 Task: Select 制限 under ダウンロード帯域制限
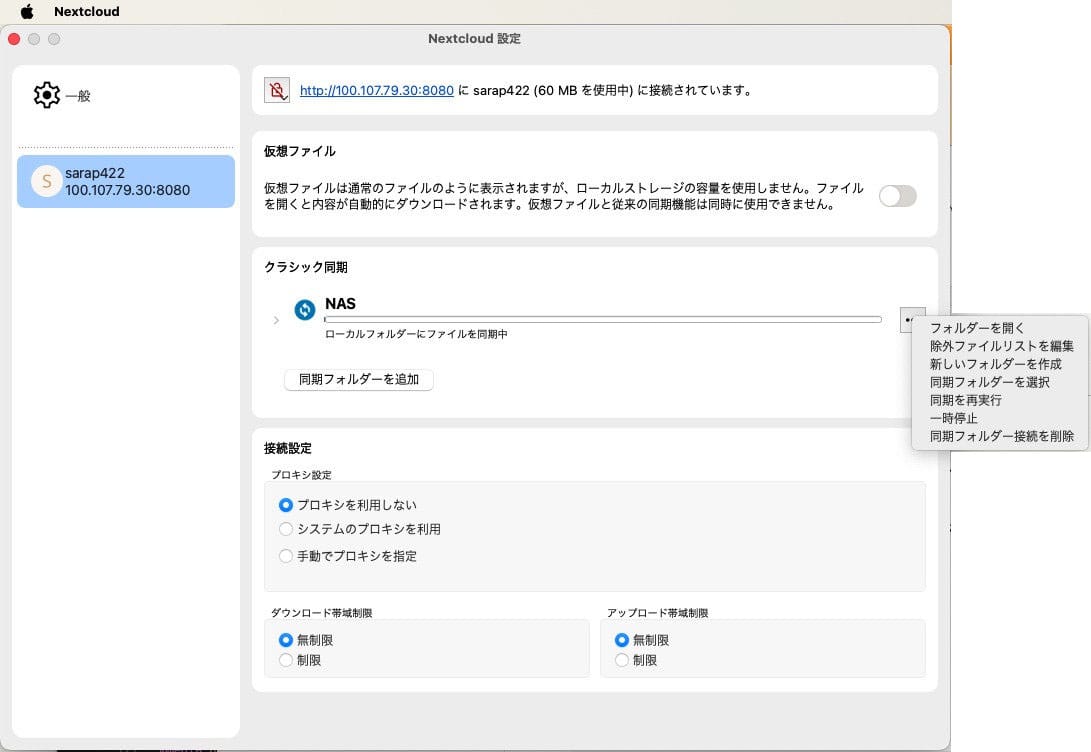285,660
